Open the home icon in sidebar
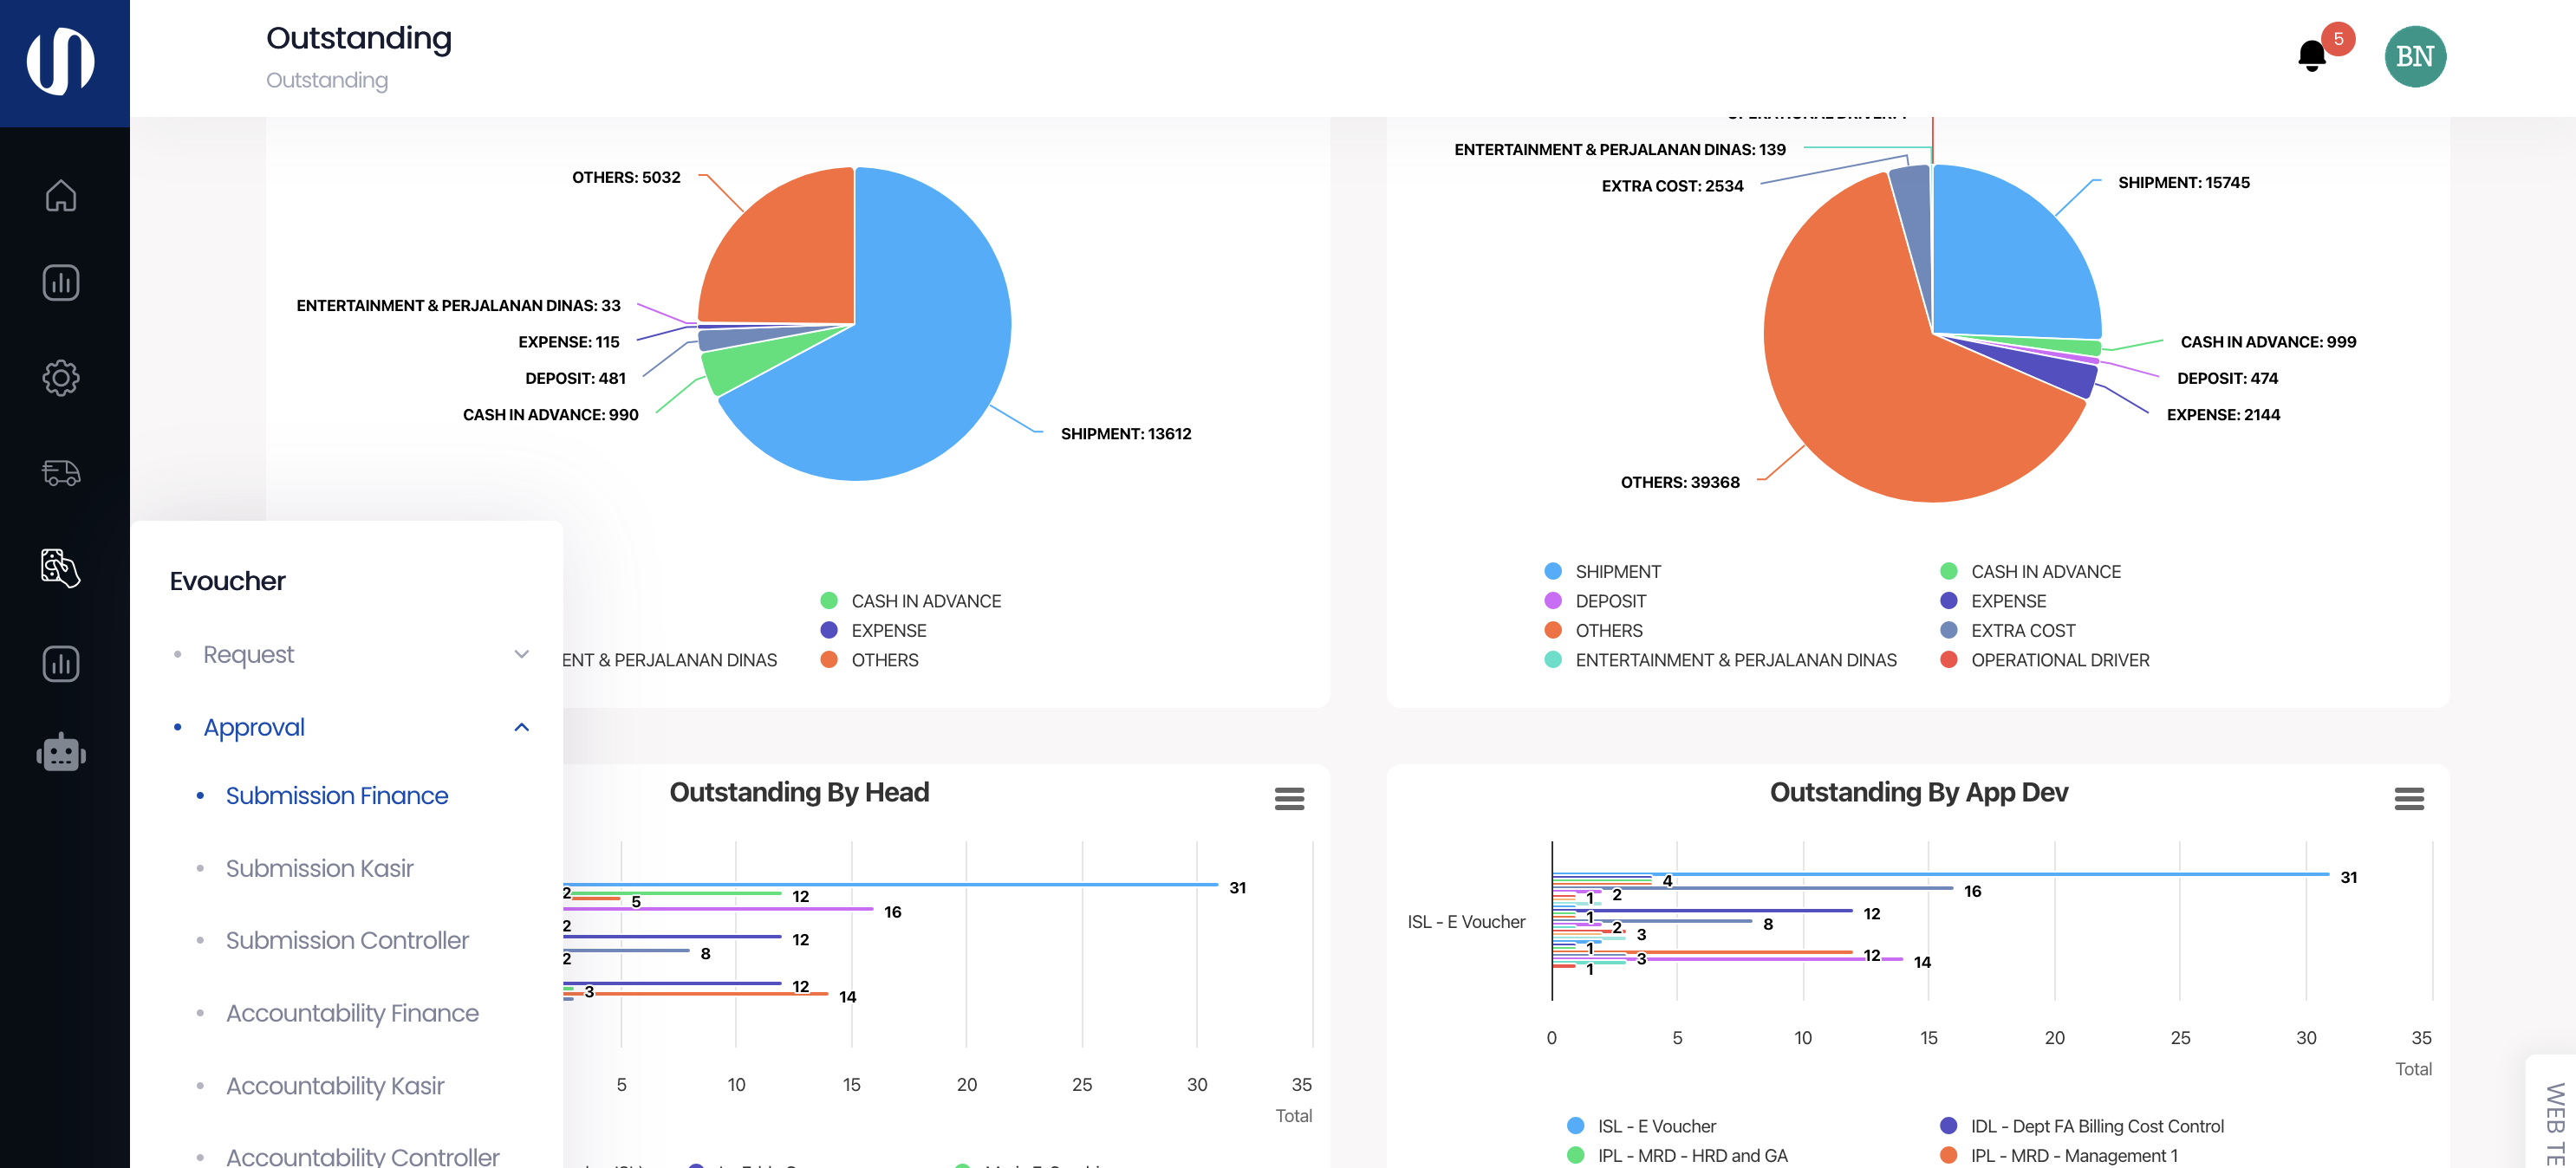This screenshot has height=1168, width=2576. (x=61, y=196)
